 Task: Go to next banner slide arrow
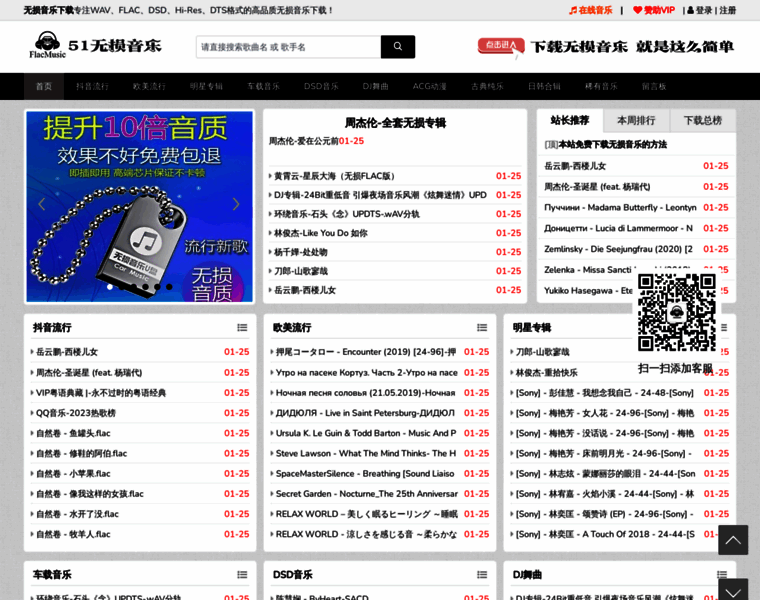pyautogui.click(x=236, y=204)
